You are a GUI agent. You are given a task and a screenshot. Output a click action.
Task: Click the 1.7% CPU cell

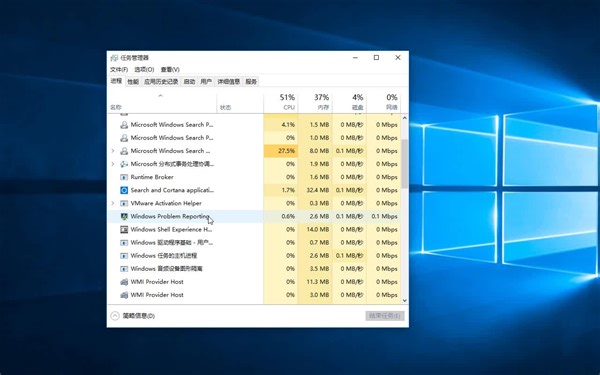[x=281, y=190]
